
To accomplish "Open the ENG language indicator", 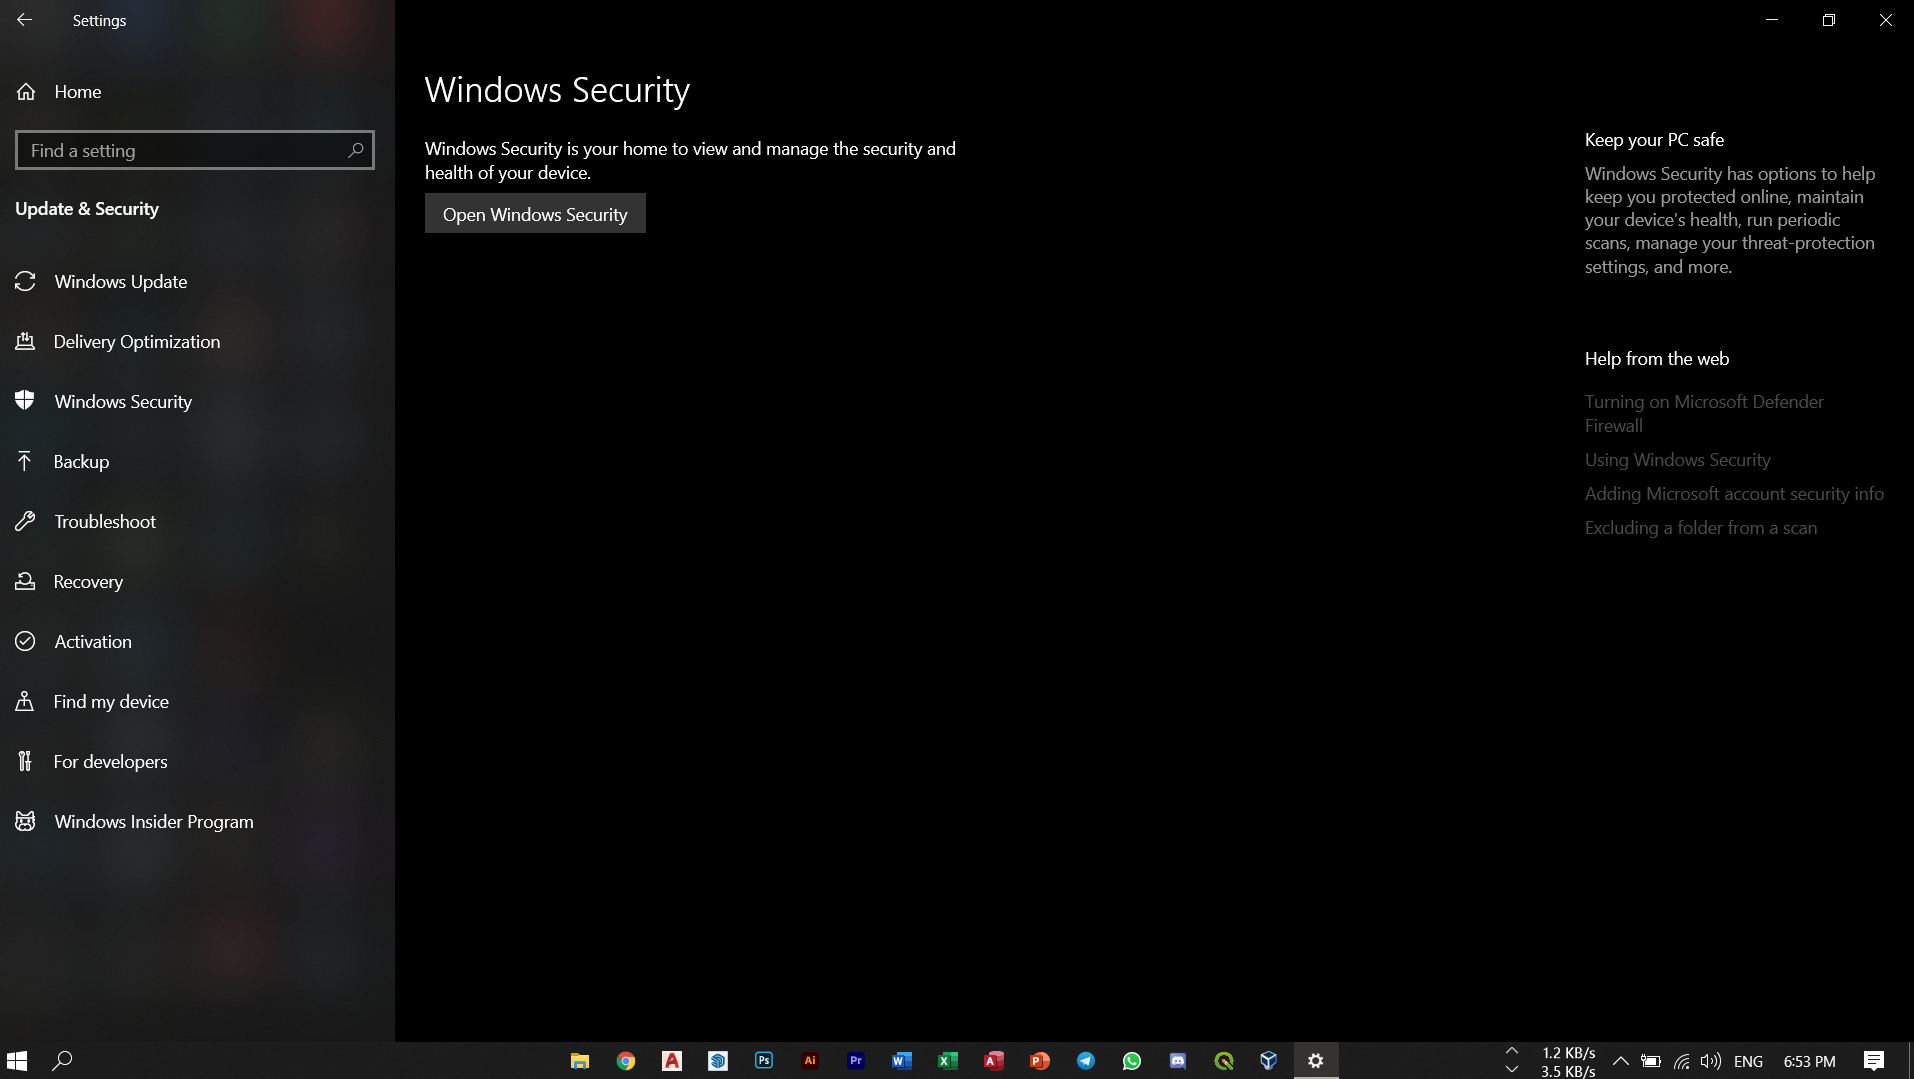I will coord(1750,1061).
